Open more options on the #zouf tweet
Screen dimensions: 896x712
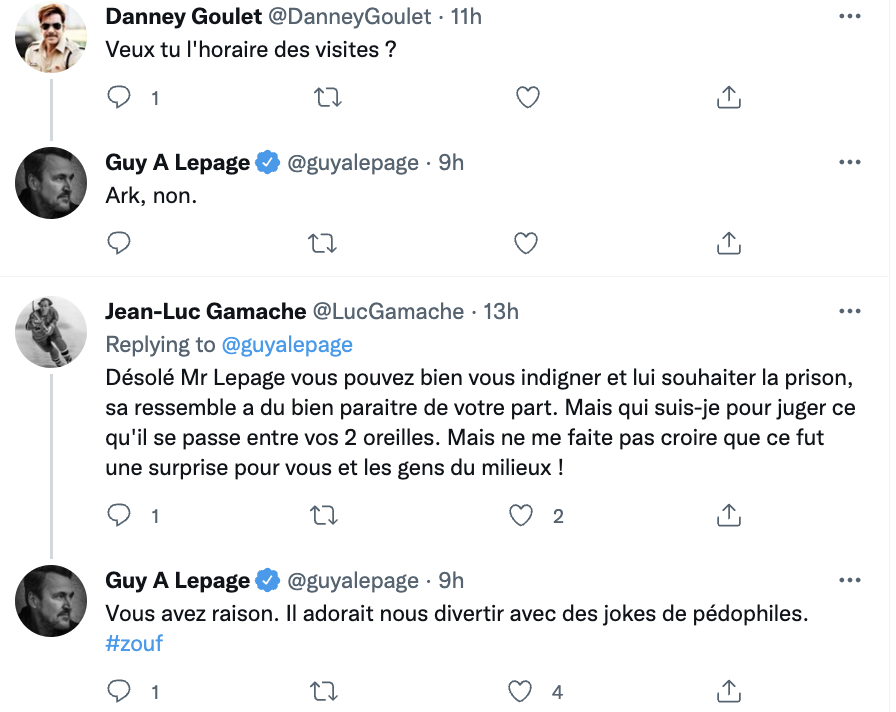(x=850, y=581)
